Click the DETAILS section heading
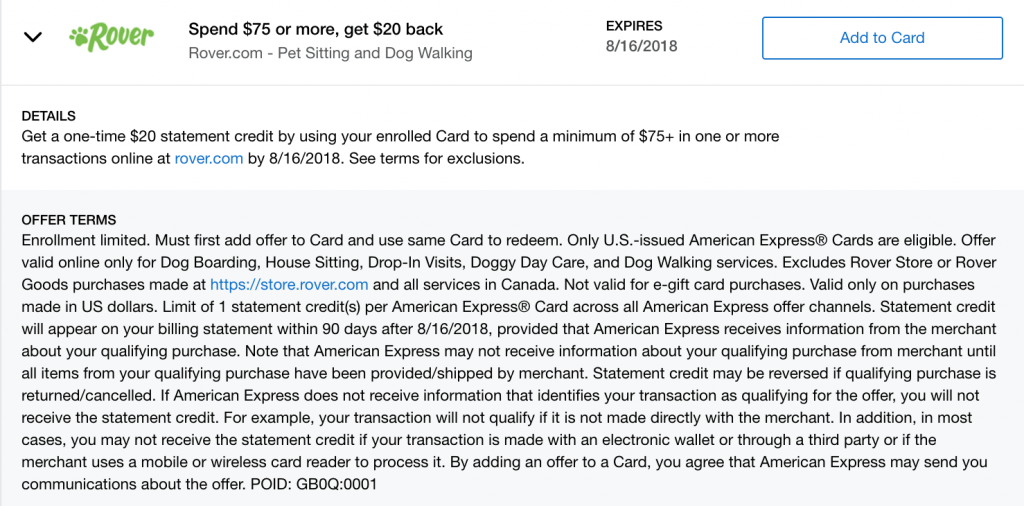 tap(48, 116)
